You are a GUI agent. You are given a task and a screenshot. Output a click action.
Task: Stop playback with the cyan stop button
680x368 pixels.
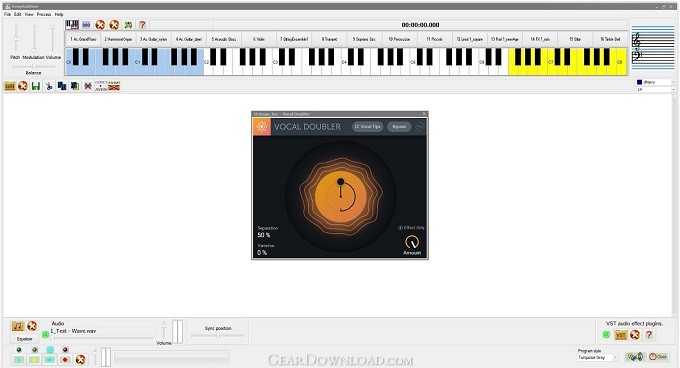tap(50, 360)
